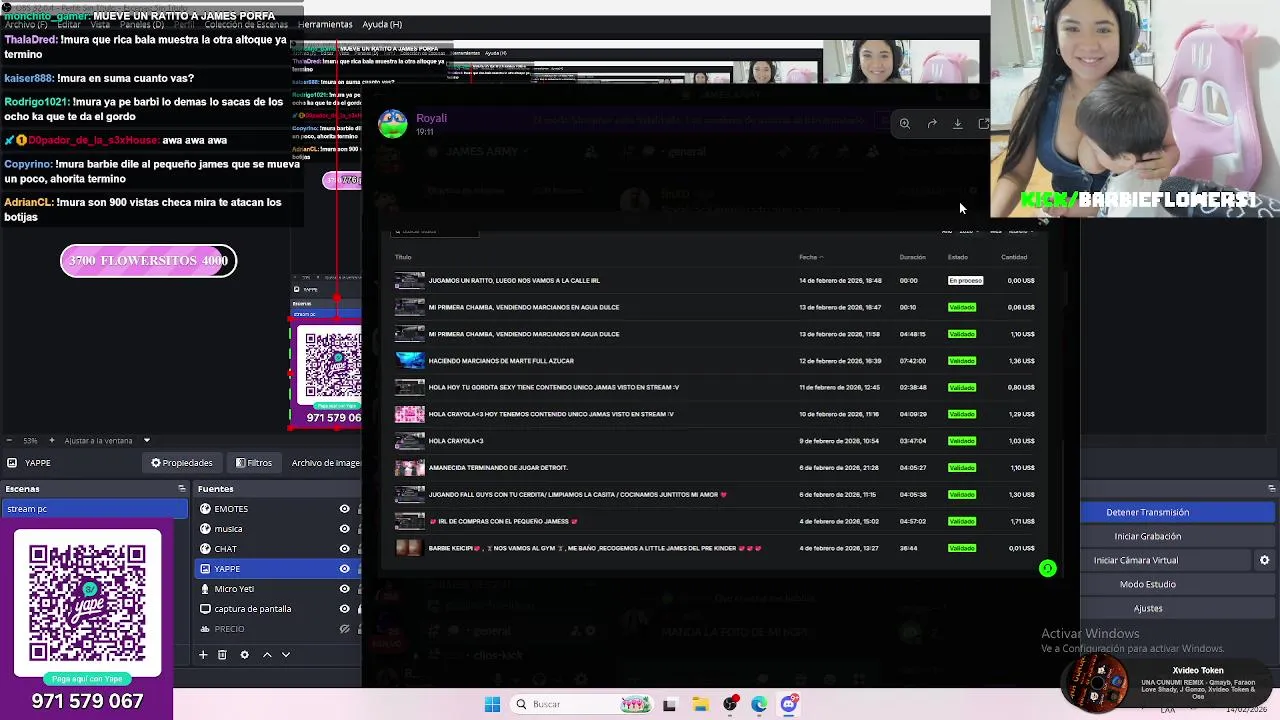Image resolution: width=1280 pixels, height=720 pixels.
Task: Add a new source with plus icon
Action: pyautogui.click(x=203, y=655)
